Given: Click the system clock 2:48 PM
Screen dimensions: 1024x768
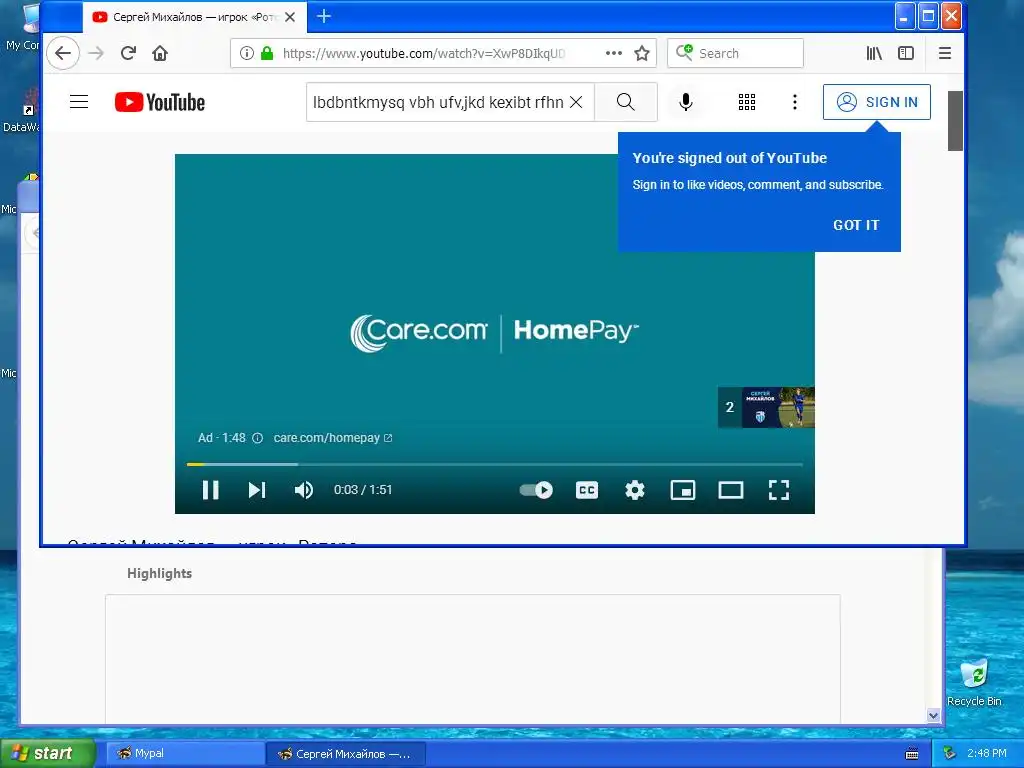Looking at the screenshot, I should [x=987, y=754].
